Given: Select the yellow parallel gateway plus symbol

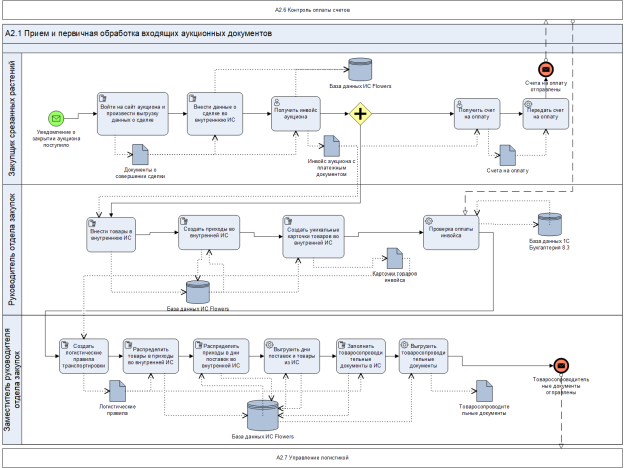Looking at the screenshot, I should [361, 114].
